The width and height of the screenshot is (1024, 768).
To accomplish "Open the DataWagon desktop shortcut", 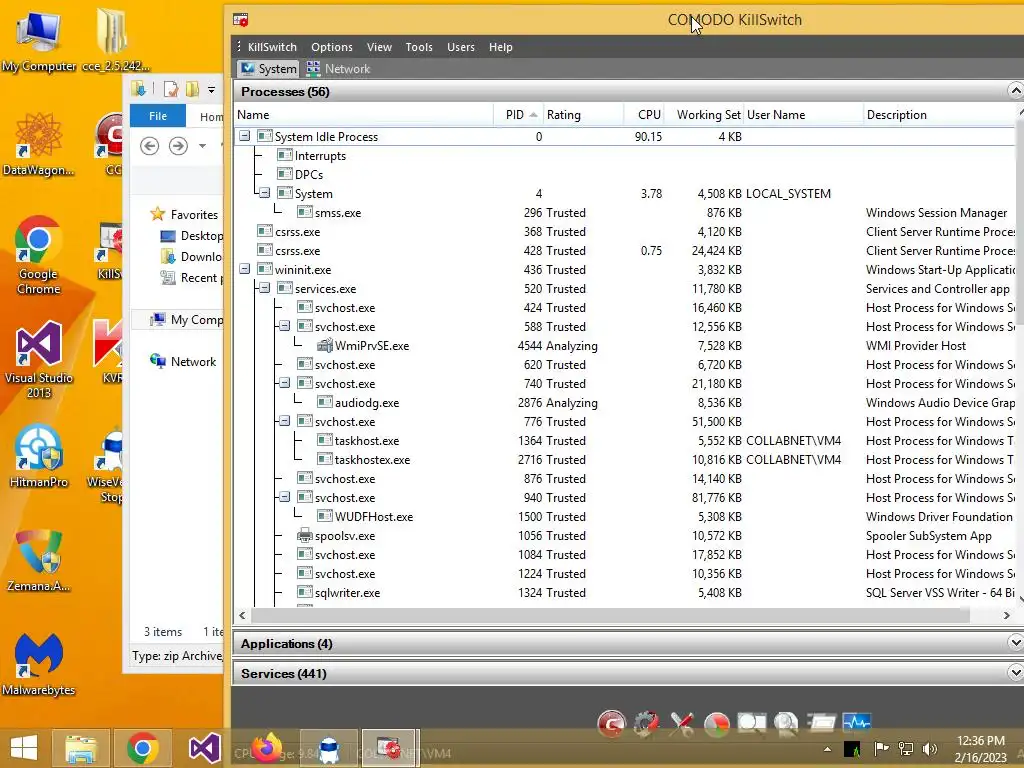I will click(38, 145).
